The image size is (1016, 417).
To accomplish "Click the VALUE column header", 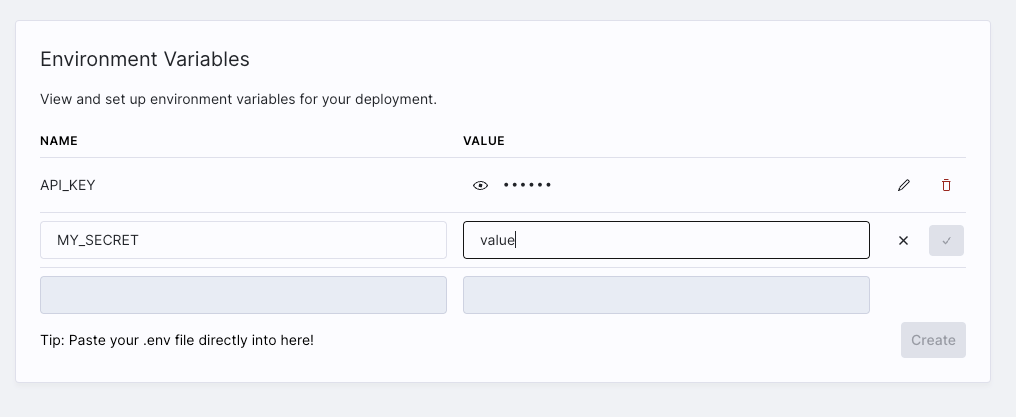I will (x=483, y=141).
